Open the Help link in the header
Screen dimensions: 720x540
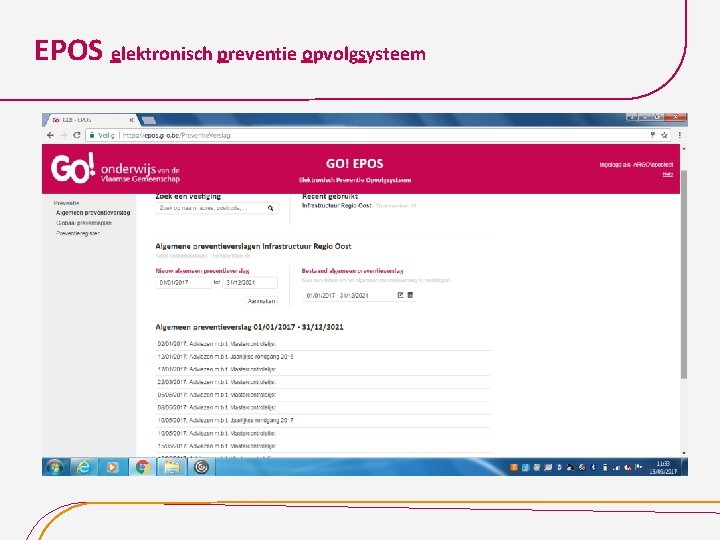coord(668,174)
